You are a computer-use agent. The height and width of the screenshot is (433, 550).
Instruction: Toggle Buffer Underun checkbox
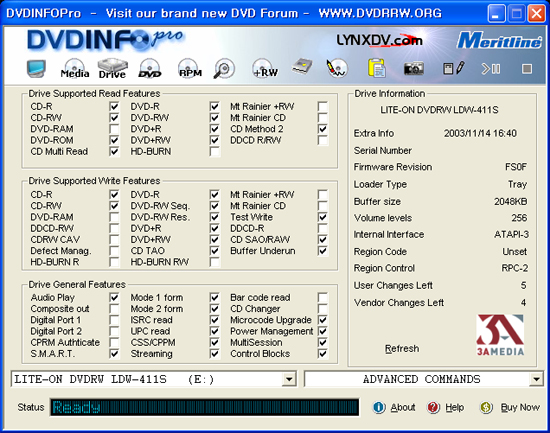[322, 251]
